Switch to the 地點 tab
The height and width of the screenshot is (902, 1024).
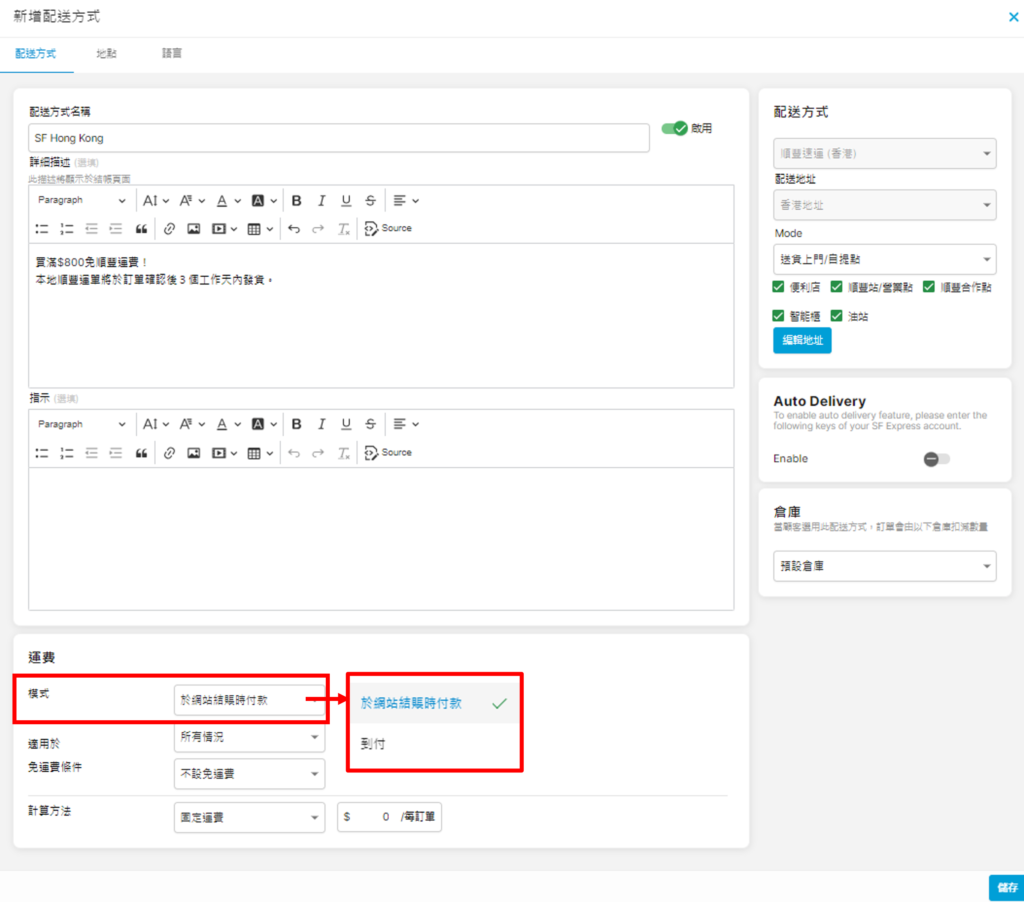tap(106, 54)
